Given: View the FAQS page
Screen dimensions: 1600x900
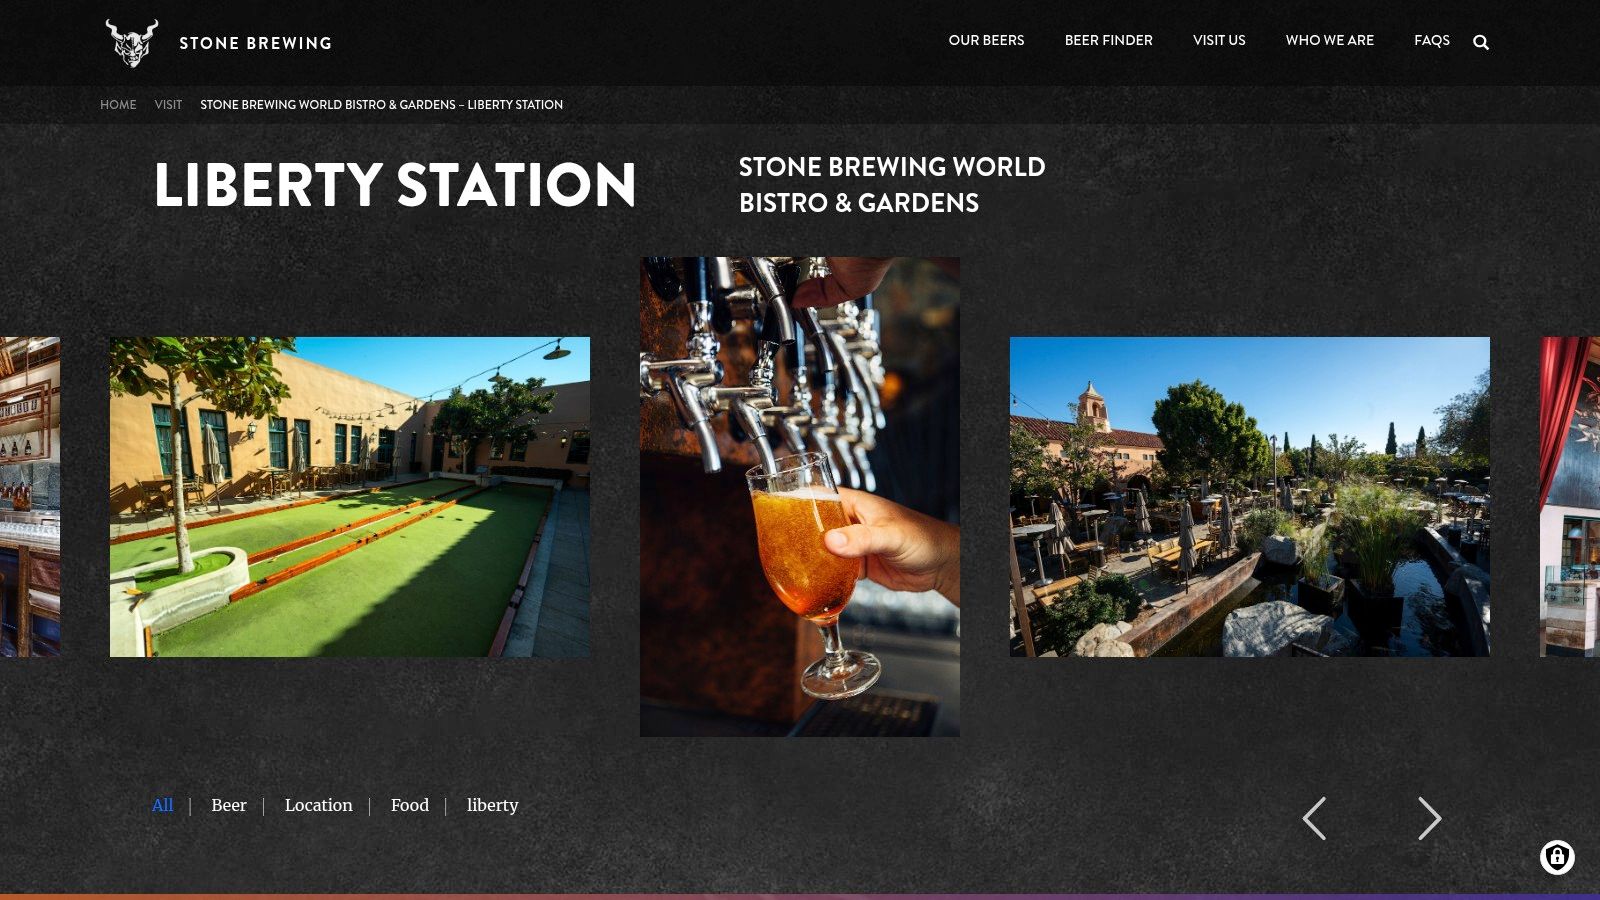Looking at the screenshot, I should click(x=1431, y=40).
